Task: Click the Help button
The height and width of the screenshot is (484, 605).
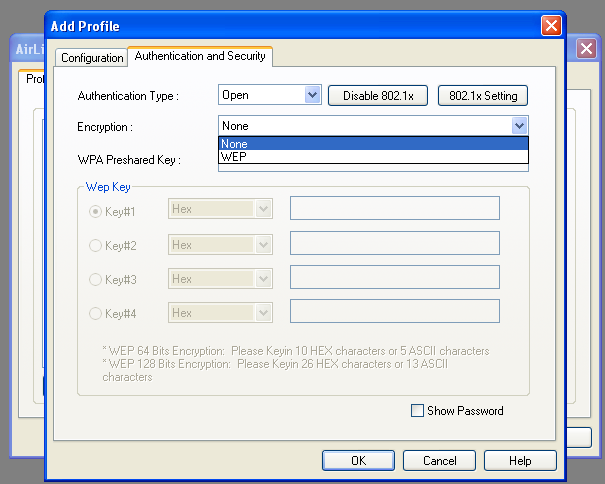Action: click(520, 461)
